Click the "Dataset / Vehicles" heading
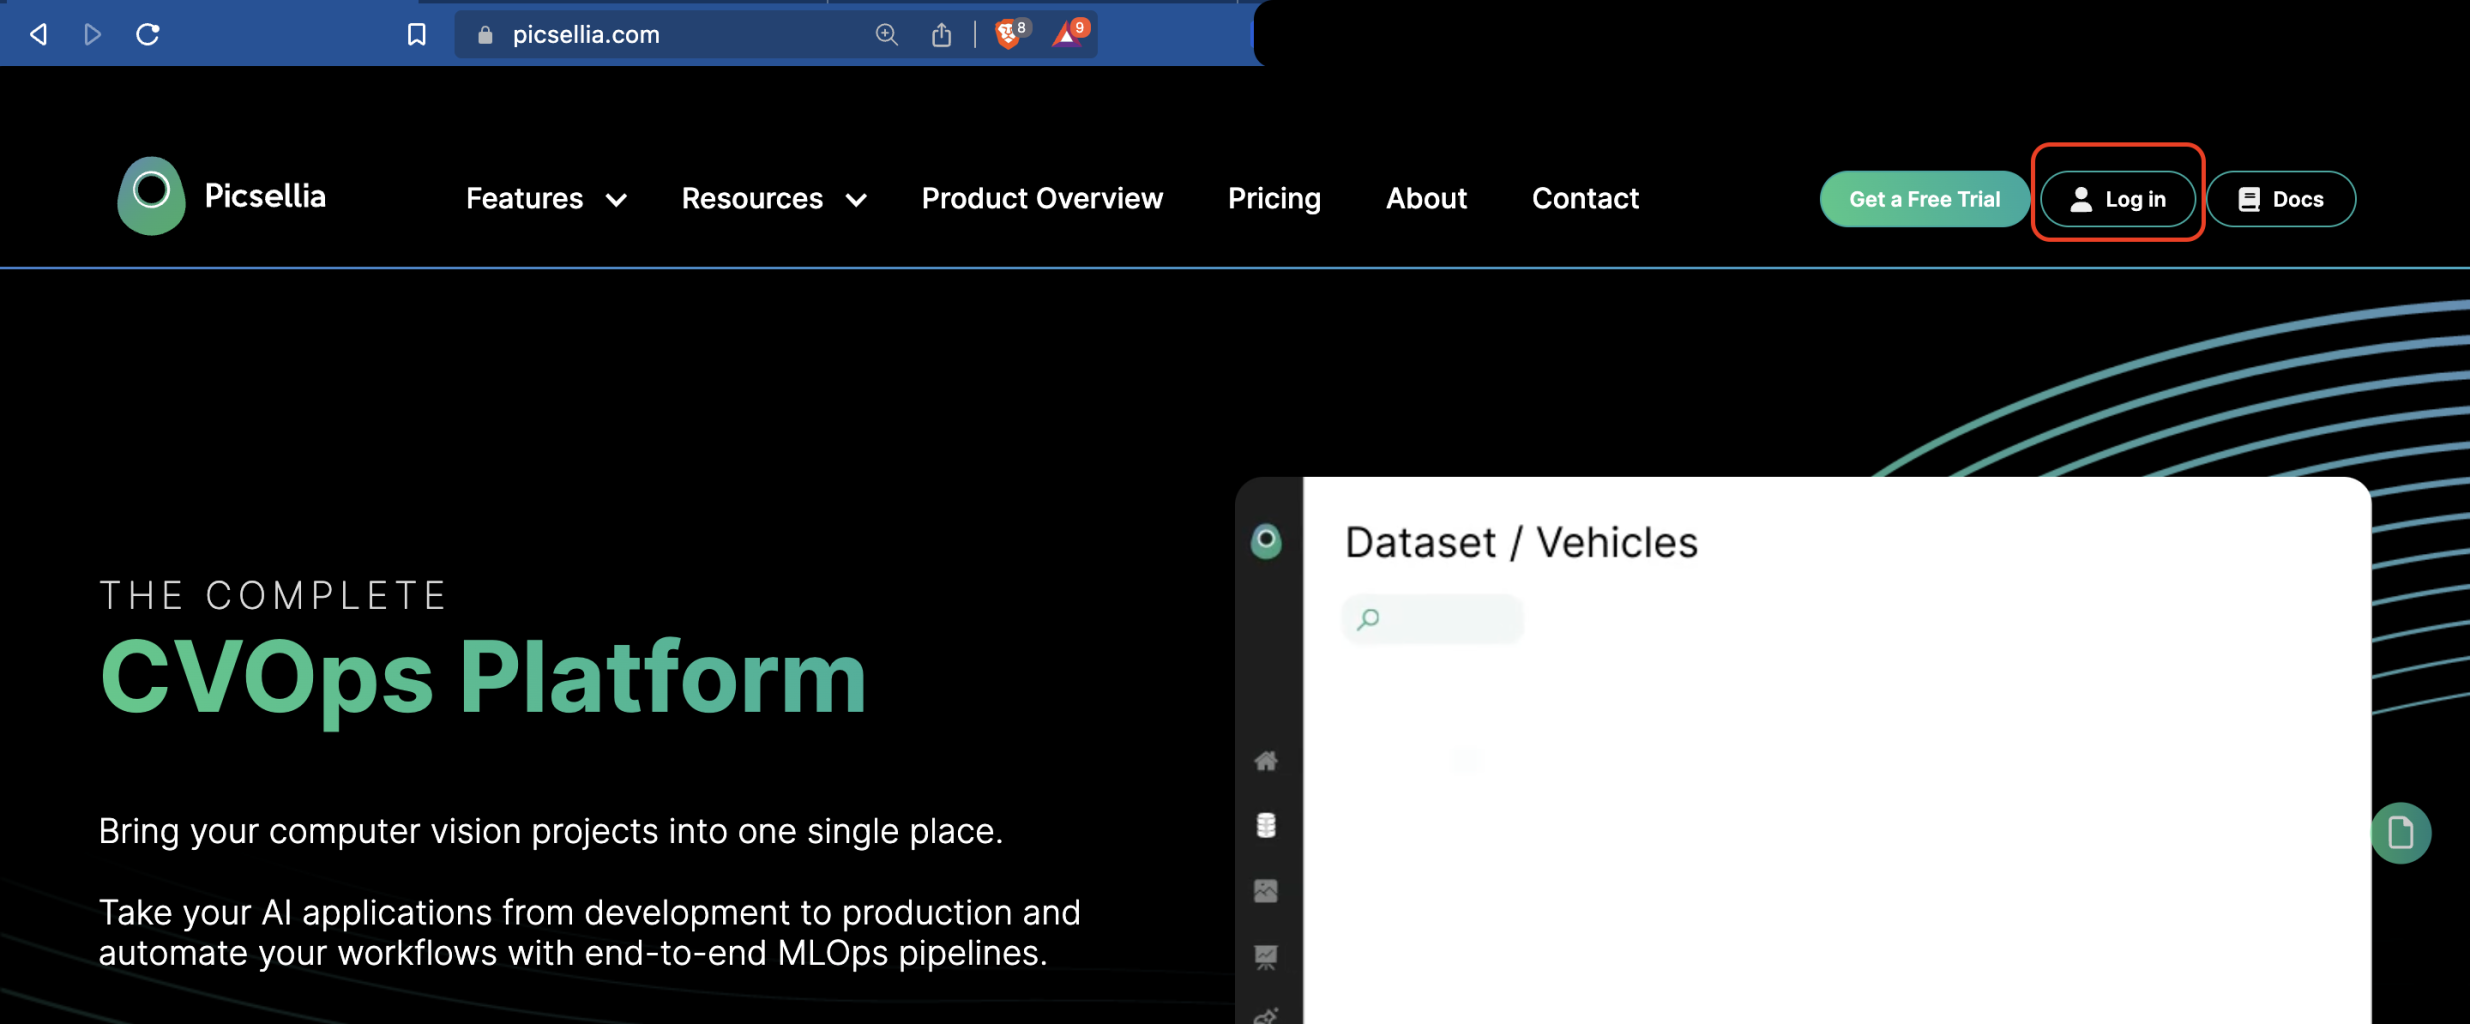The width and height of the screenshot is (2470, 1024). point(1521,542)
